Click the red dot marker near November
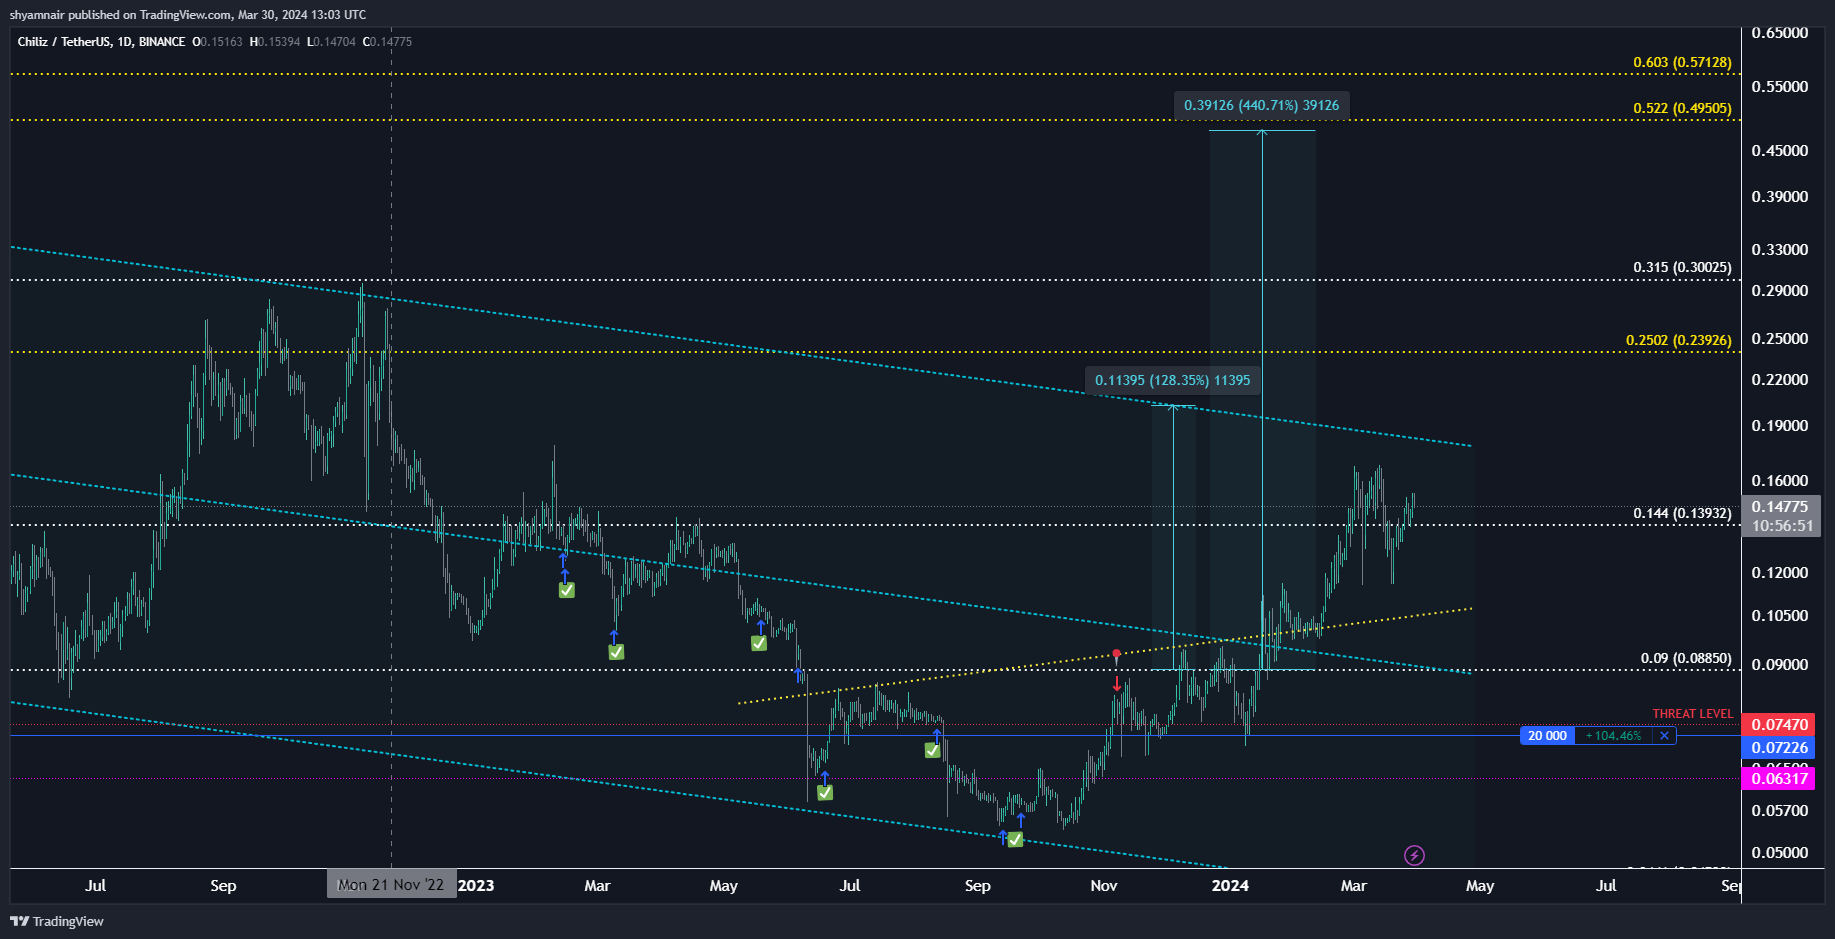Screen dimensions: 1835x939 click(x=1116, y=654)
